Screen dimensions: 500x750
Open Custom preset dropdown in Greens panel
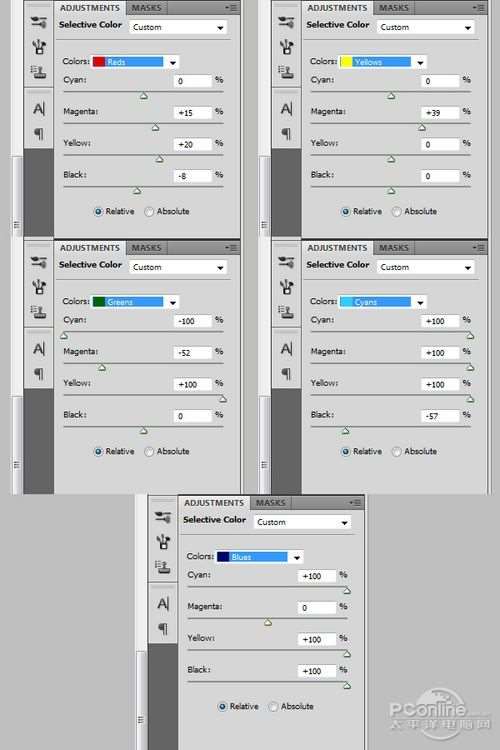(178, 267)
